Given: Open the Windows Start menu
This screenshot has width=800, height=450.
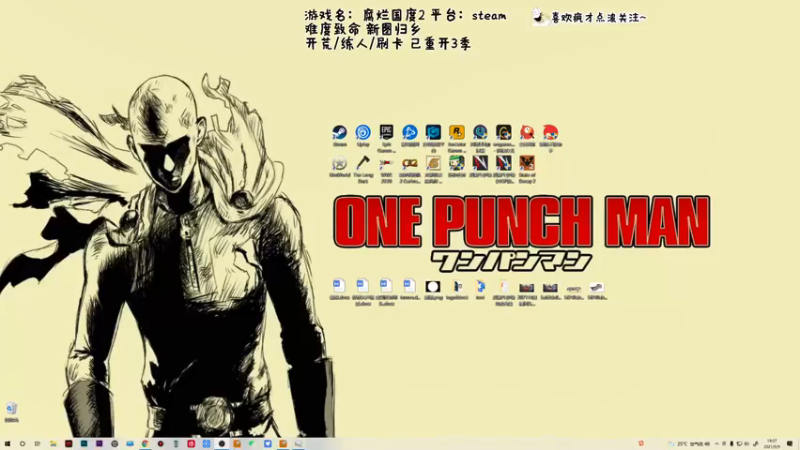Looking at the screenshot, I should click(7, 444).
